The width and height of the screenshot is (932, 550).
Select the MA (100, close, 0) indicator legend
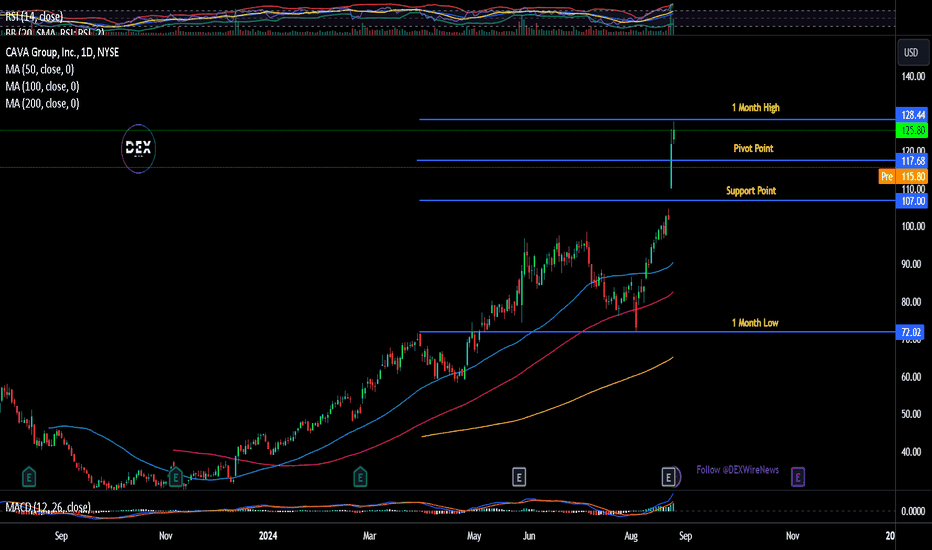coord(42,87)
